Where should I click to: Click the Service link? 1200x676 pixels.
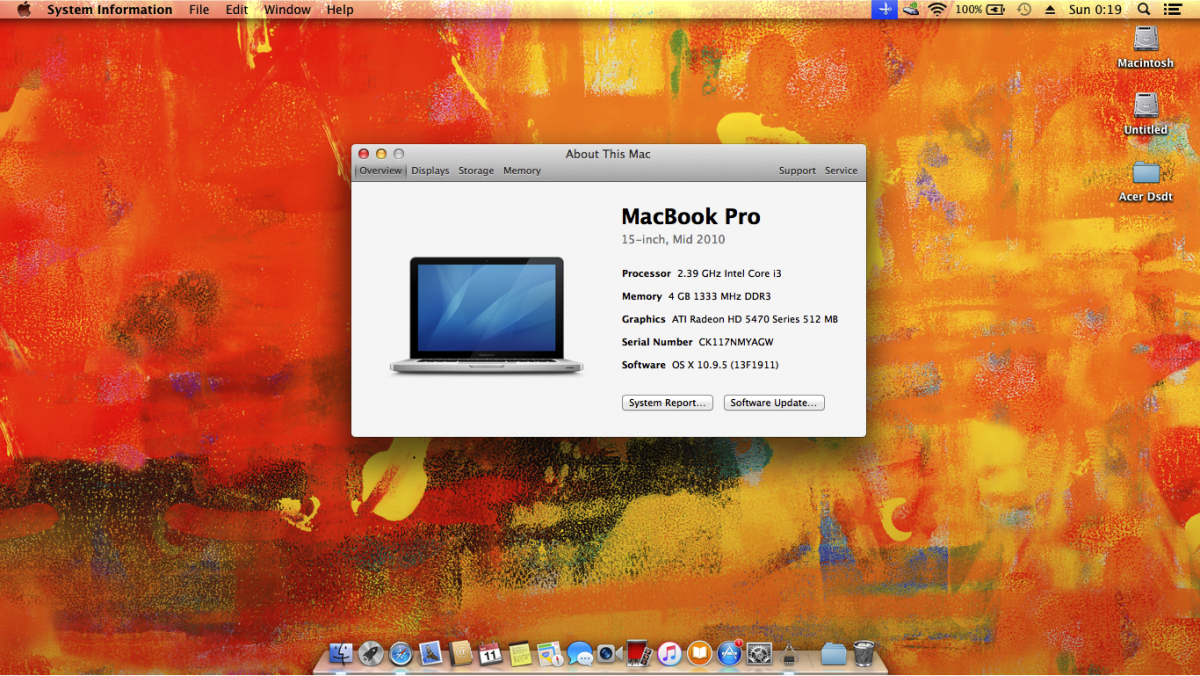coord(841,171)
